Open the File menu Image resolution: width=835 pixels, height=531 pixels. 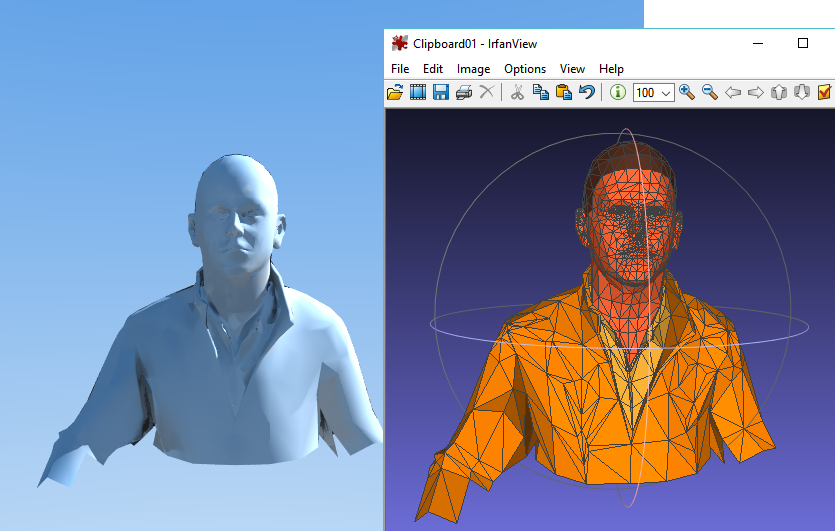400,69
